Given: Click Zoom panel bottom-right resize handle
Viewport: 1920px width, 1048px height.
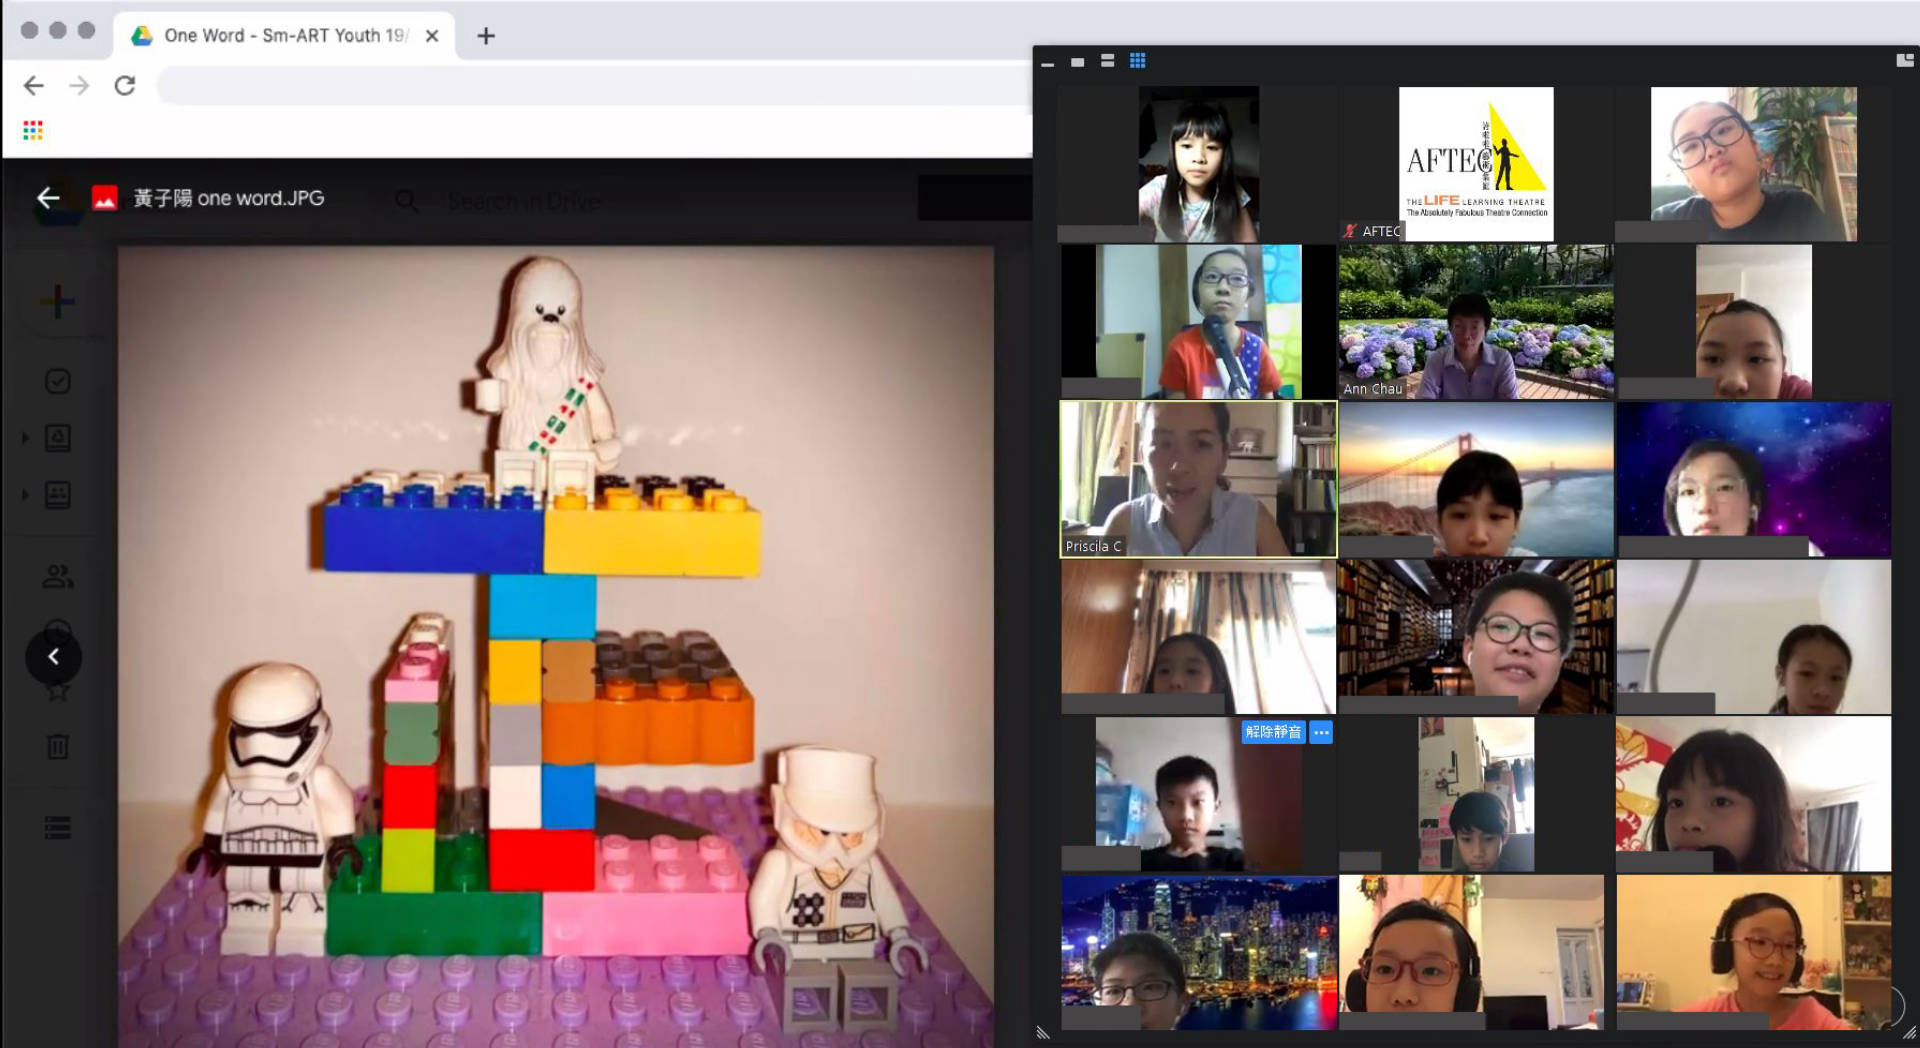Looking at the screenshot, I should coord(1909,1033).
